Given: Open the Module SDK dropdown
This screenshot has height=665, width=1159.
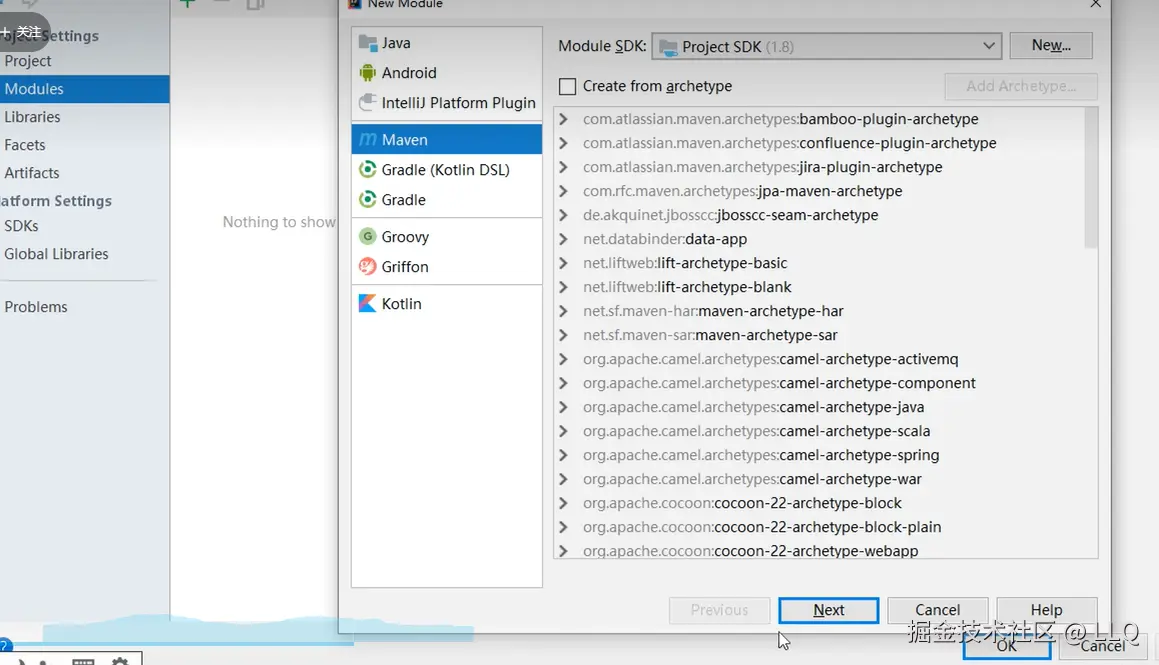Looking at the screenshot, I should click(x=826, y=47).
